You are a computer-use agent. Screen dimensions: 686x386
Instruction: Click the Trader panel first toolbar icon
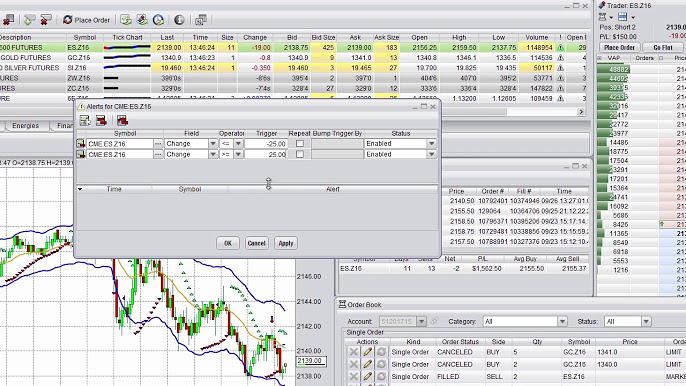pyautogui.click(x=602, y=17)
